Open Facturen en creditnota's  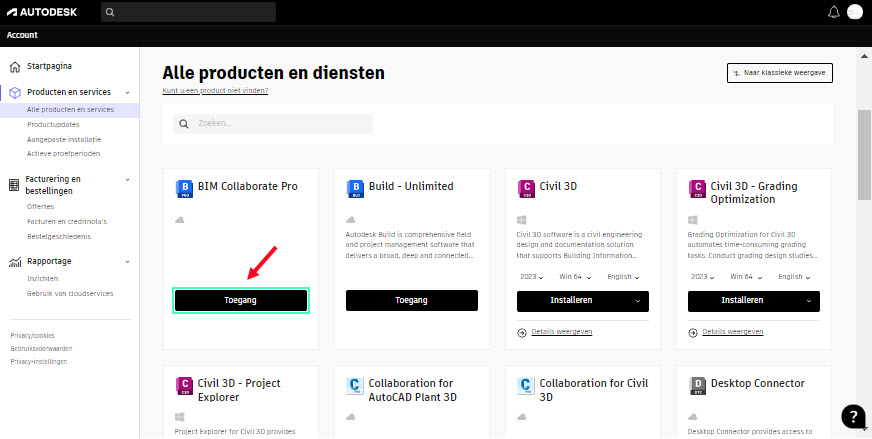[67, 221]
